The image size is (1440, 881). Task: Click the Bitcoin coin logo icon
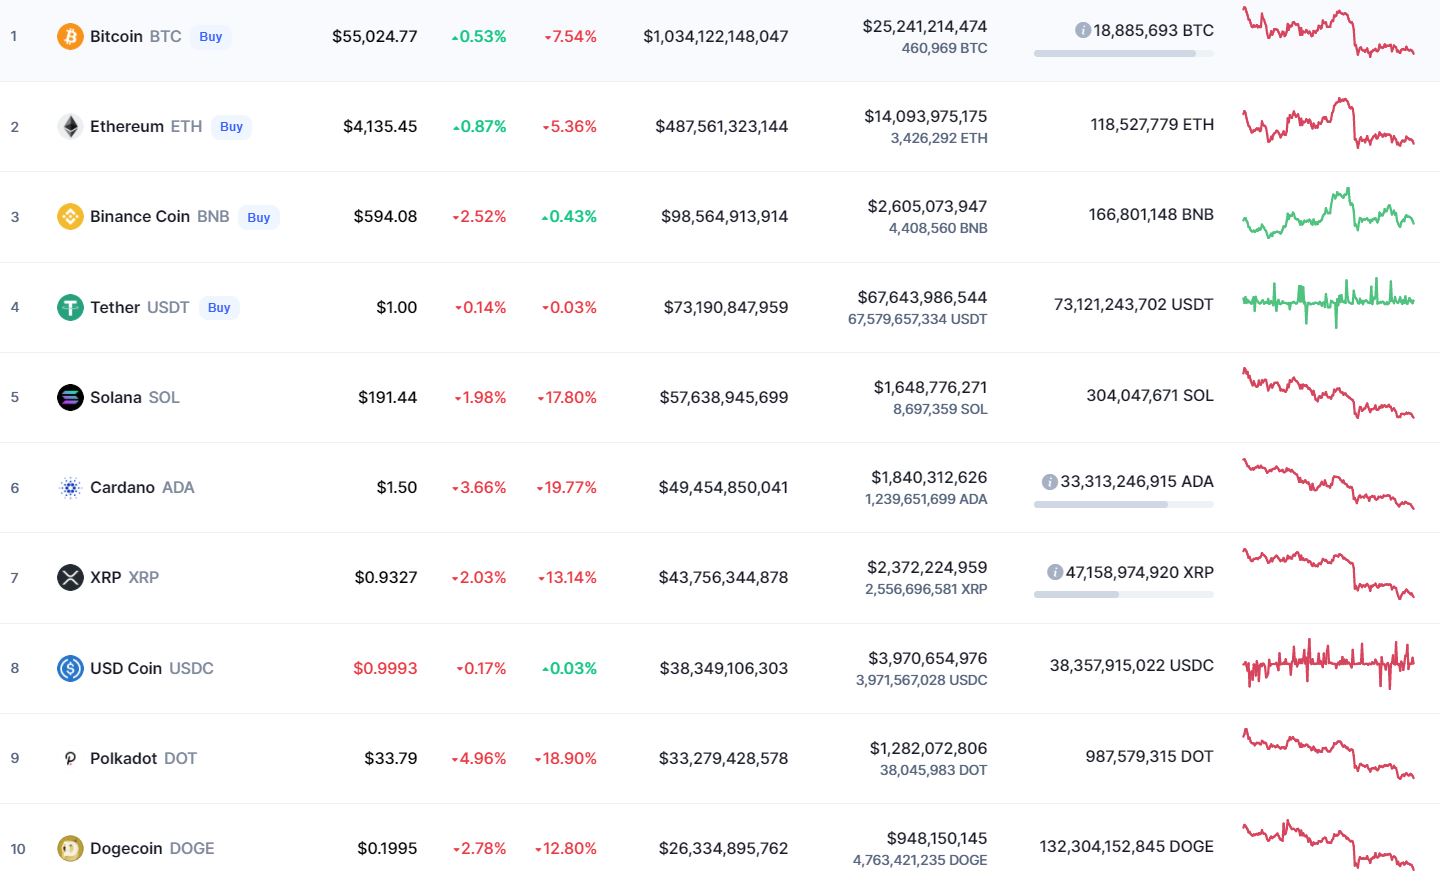click(70, 37)
